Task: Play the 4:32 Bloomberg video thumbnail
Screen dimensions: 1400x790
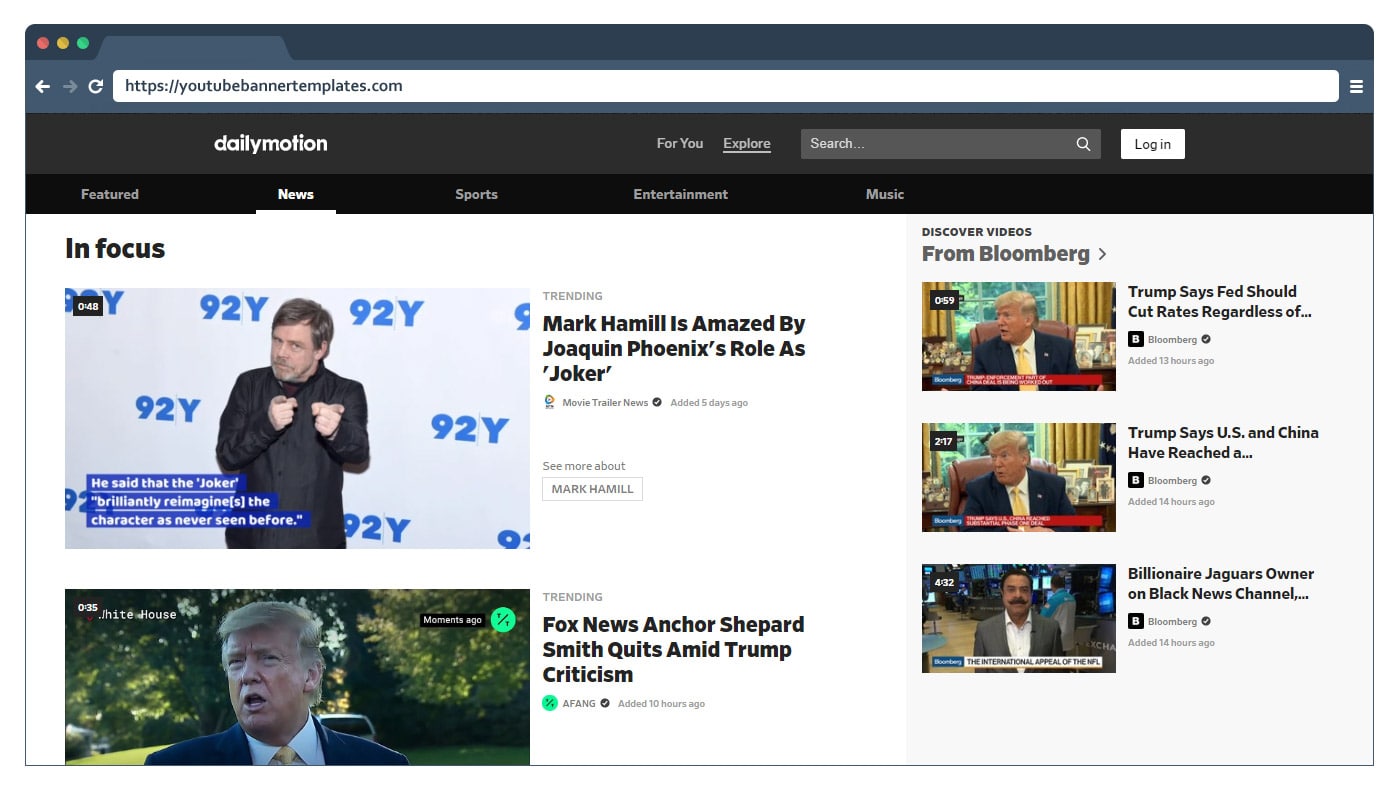Action: (x=1019, y=618)
